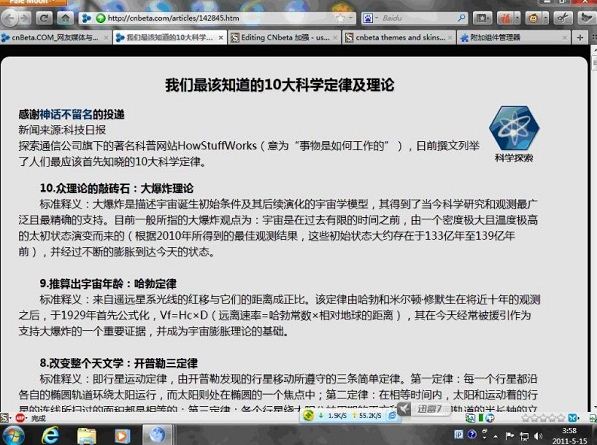Click the blue help icon in system tray

coord(472,435)
